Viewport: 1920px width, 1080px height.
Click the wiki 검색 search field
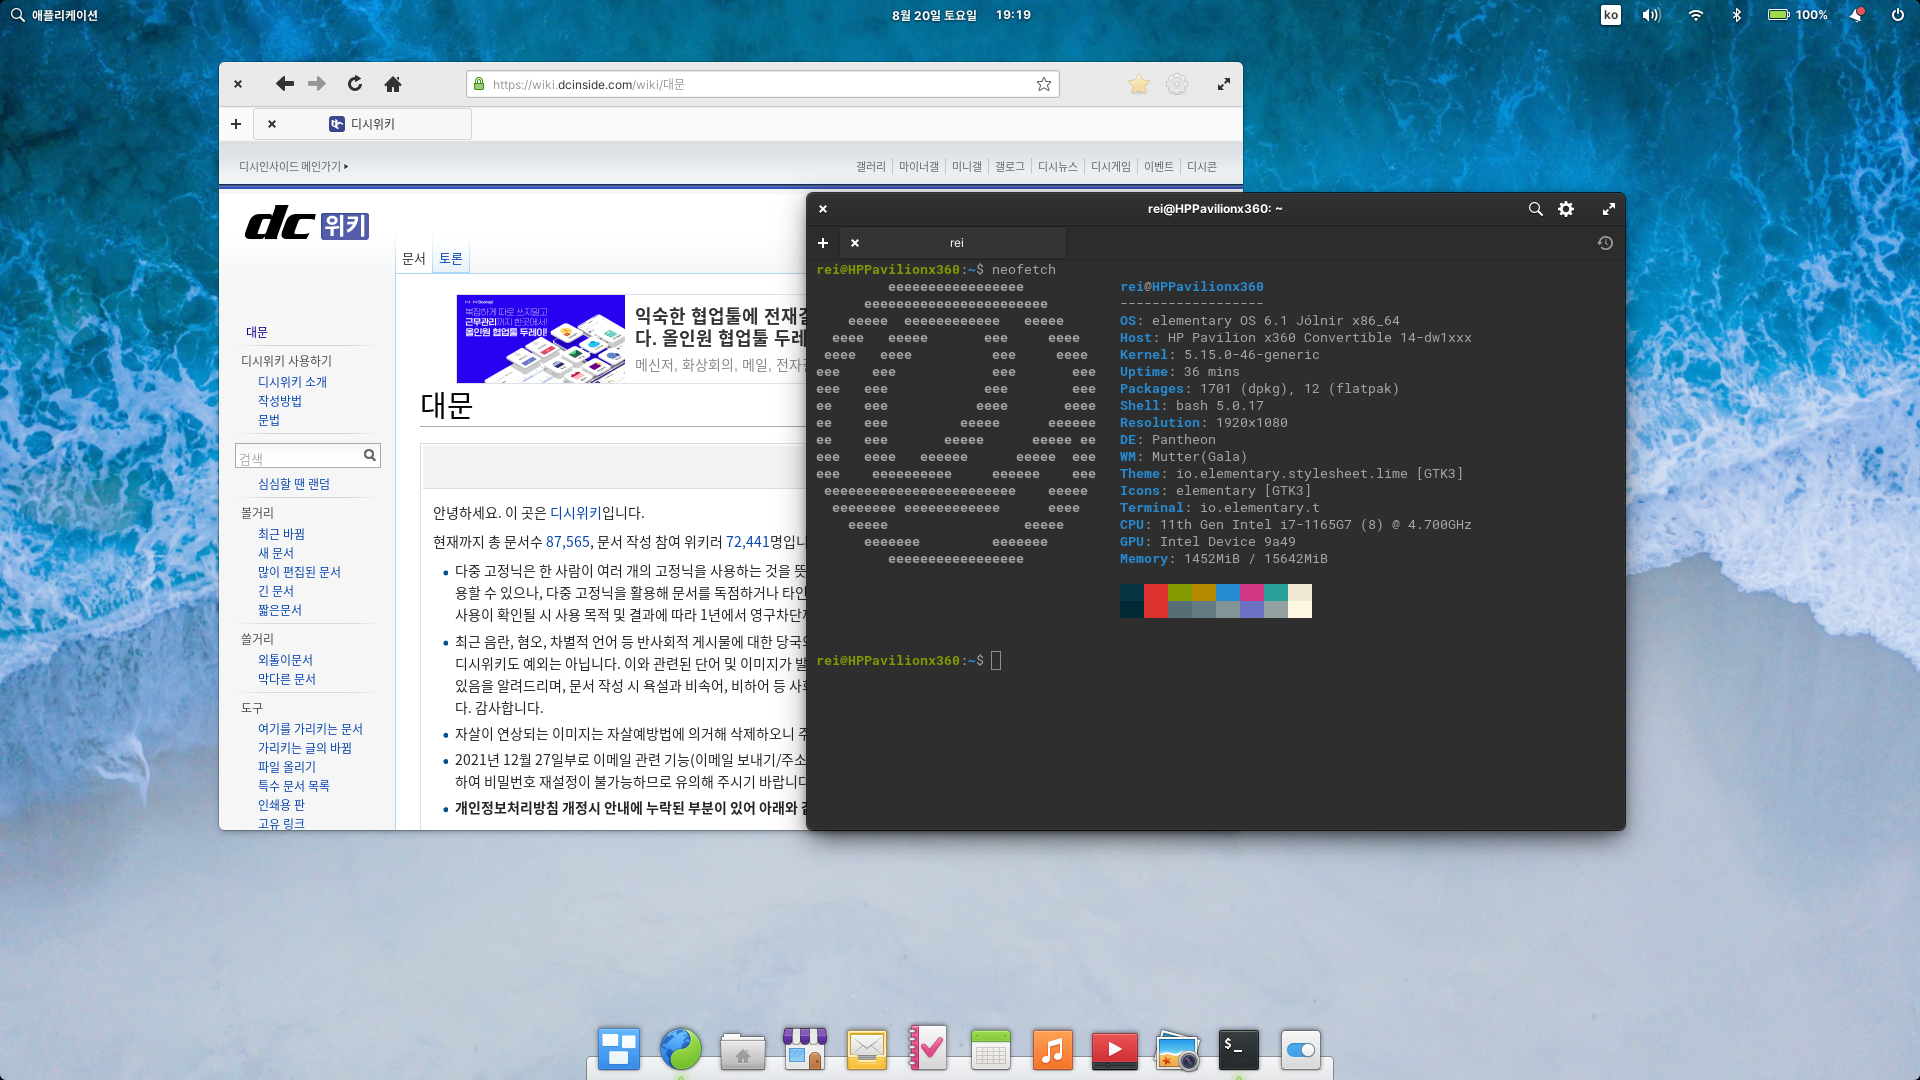[x=298, y=457]
